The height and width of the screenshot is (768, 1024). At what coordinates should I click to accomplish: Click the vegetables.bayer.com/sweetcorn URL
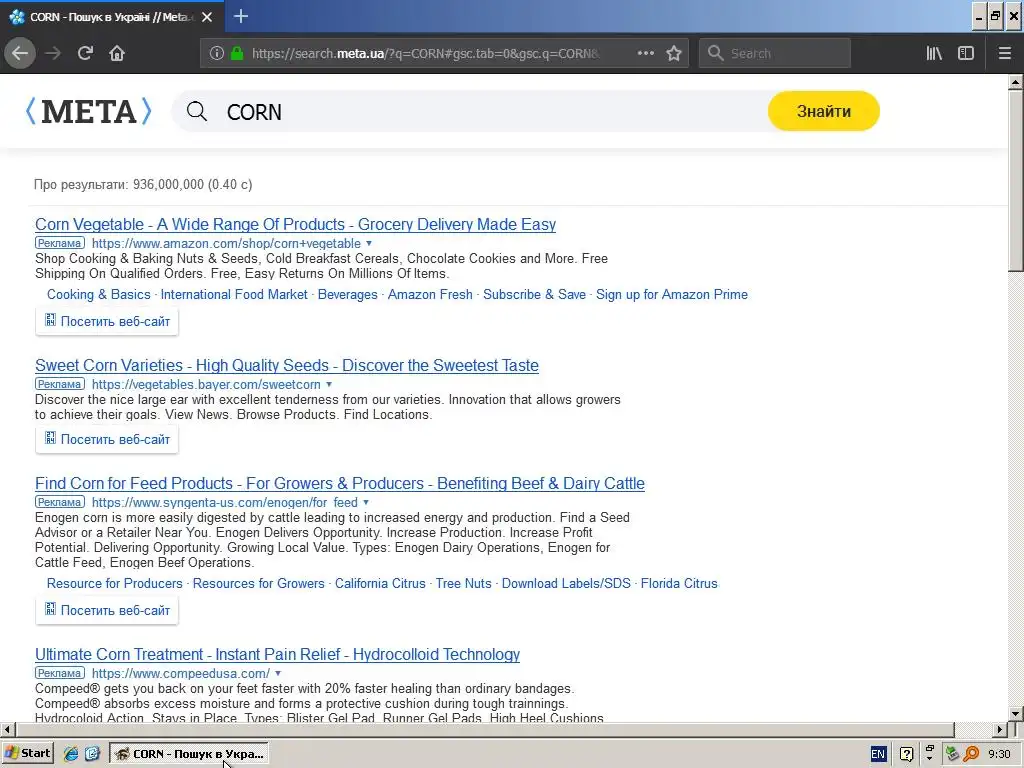(x=206, y=385)
